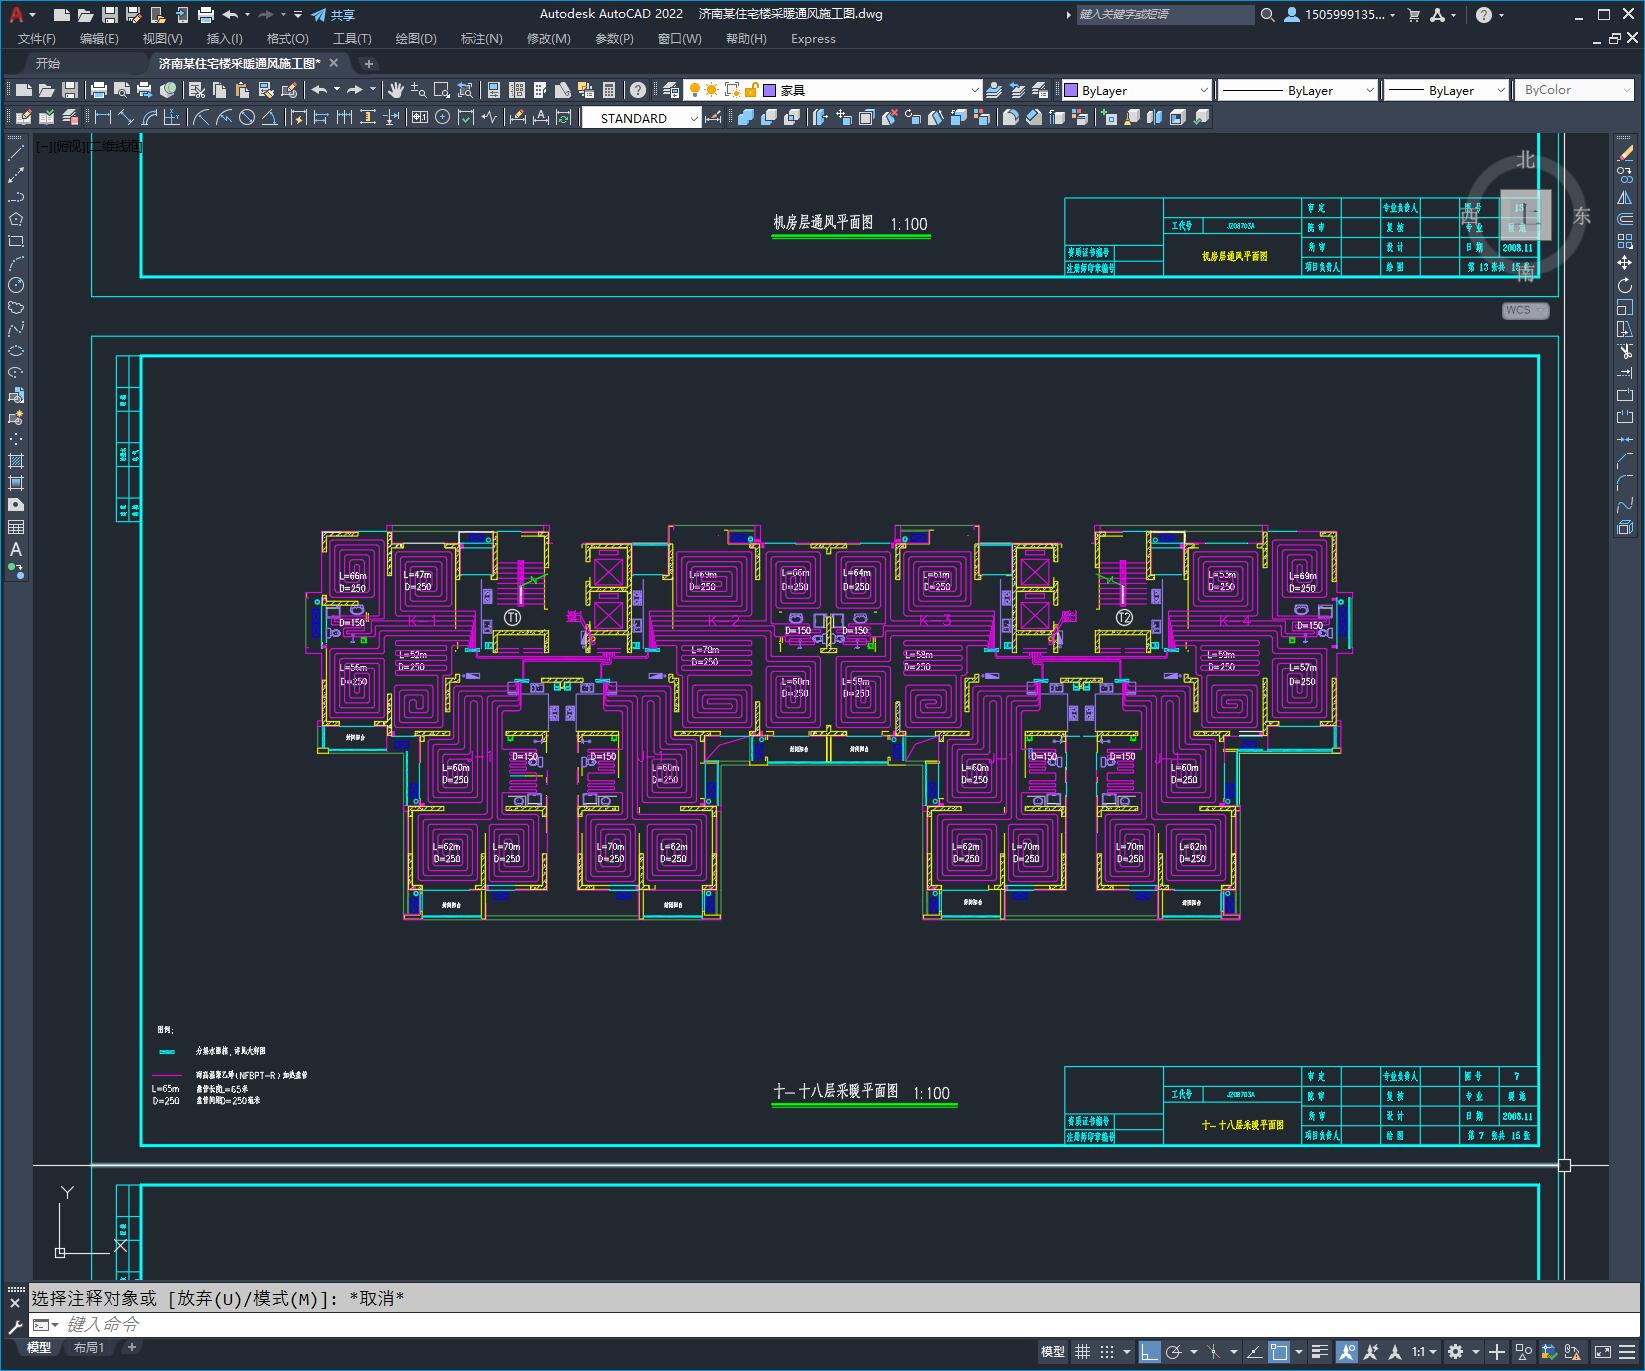
Task: Select the Rotate tool in modify toolbar
Action: pyautogui.click(x=1625, y=285)
